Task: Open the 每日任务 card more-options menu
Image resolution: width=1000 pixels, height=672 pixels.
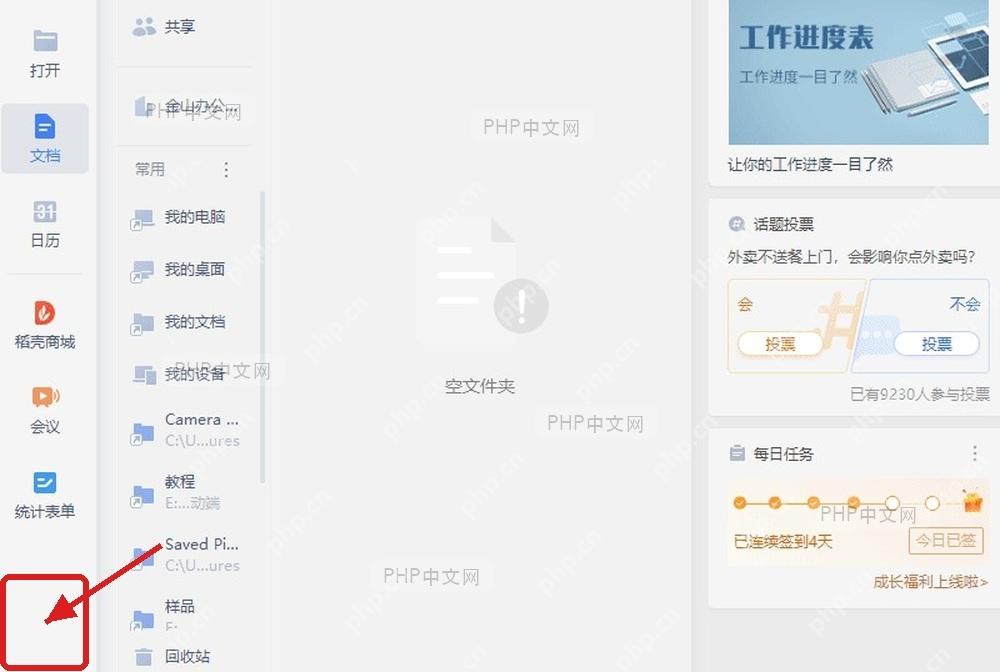Action: pyautogui.click(x=974, y=453)
